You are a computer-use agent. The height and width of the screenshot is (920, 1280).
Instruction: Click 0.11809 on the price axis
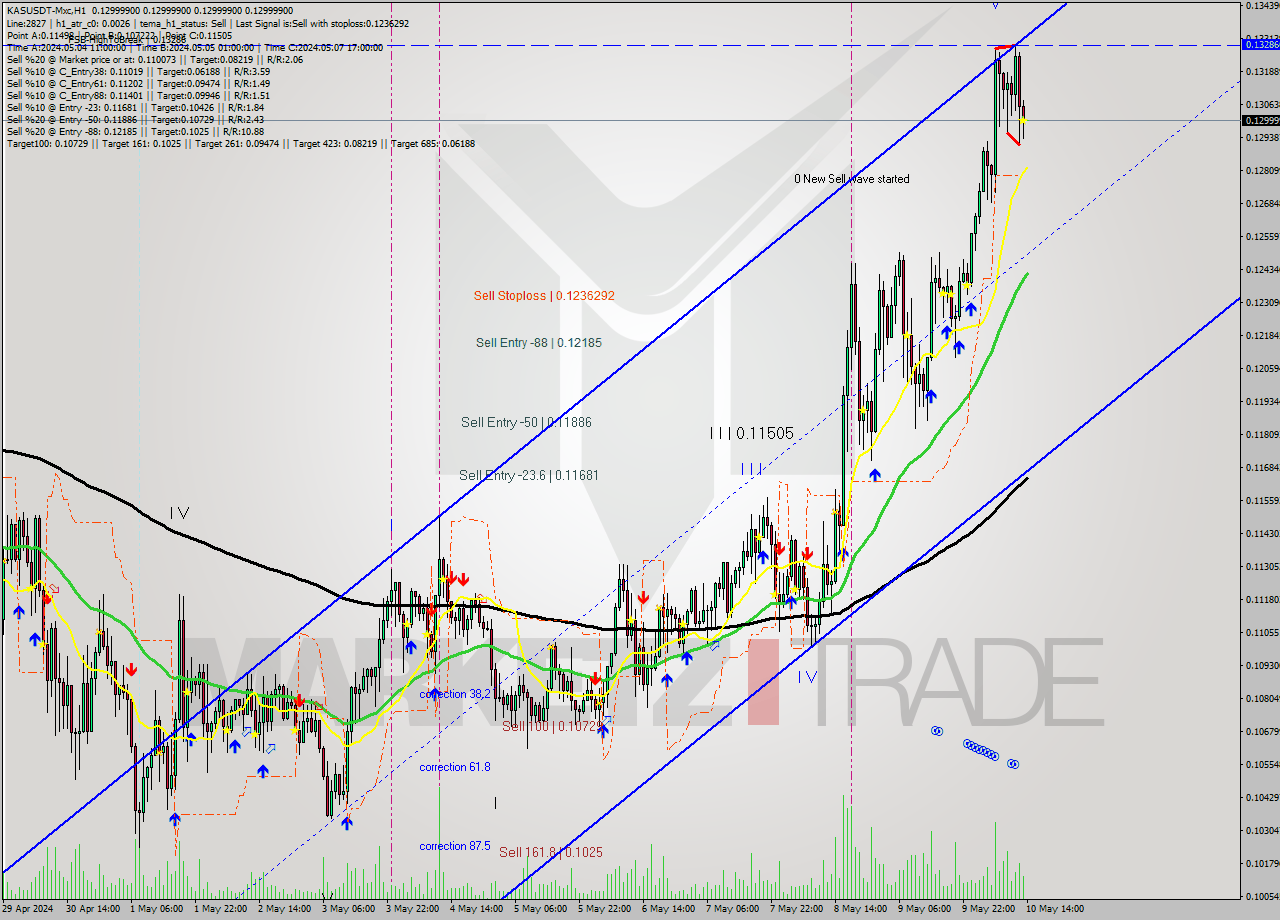coord(1262,434)
